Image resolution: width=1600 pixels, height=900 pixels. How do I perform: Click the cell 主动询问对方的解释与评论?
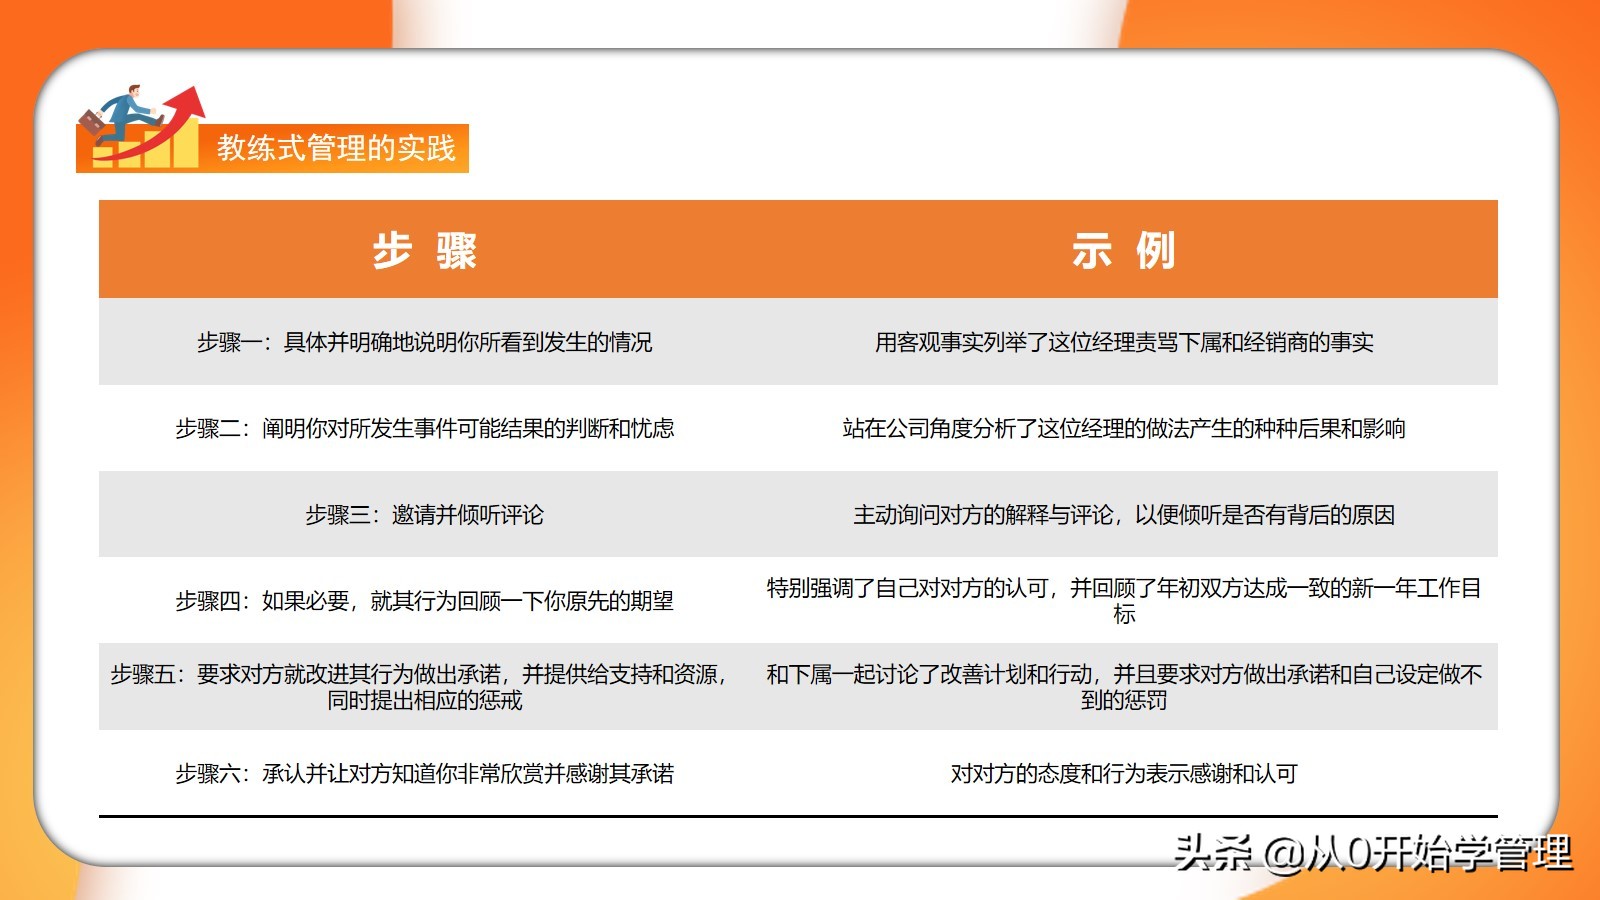[1124, 514]
